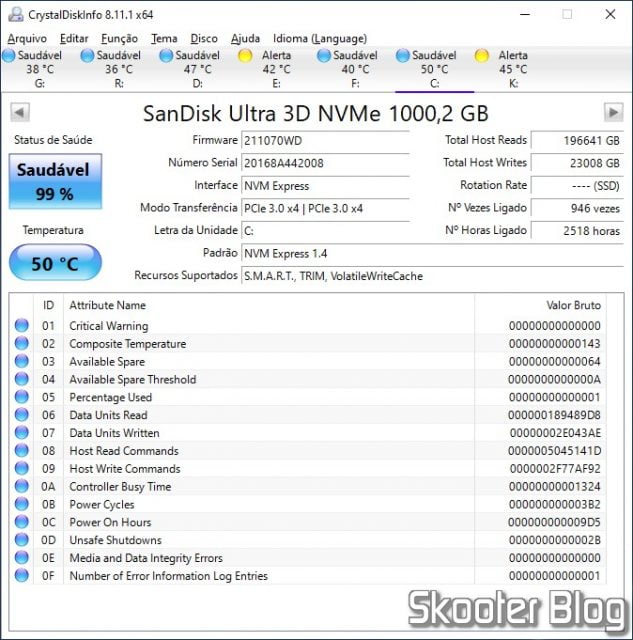Open the Função menu

[119, 38]
